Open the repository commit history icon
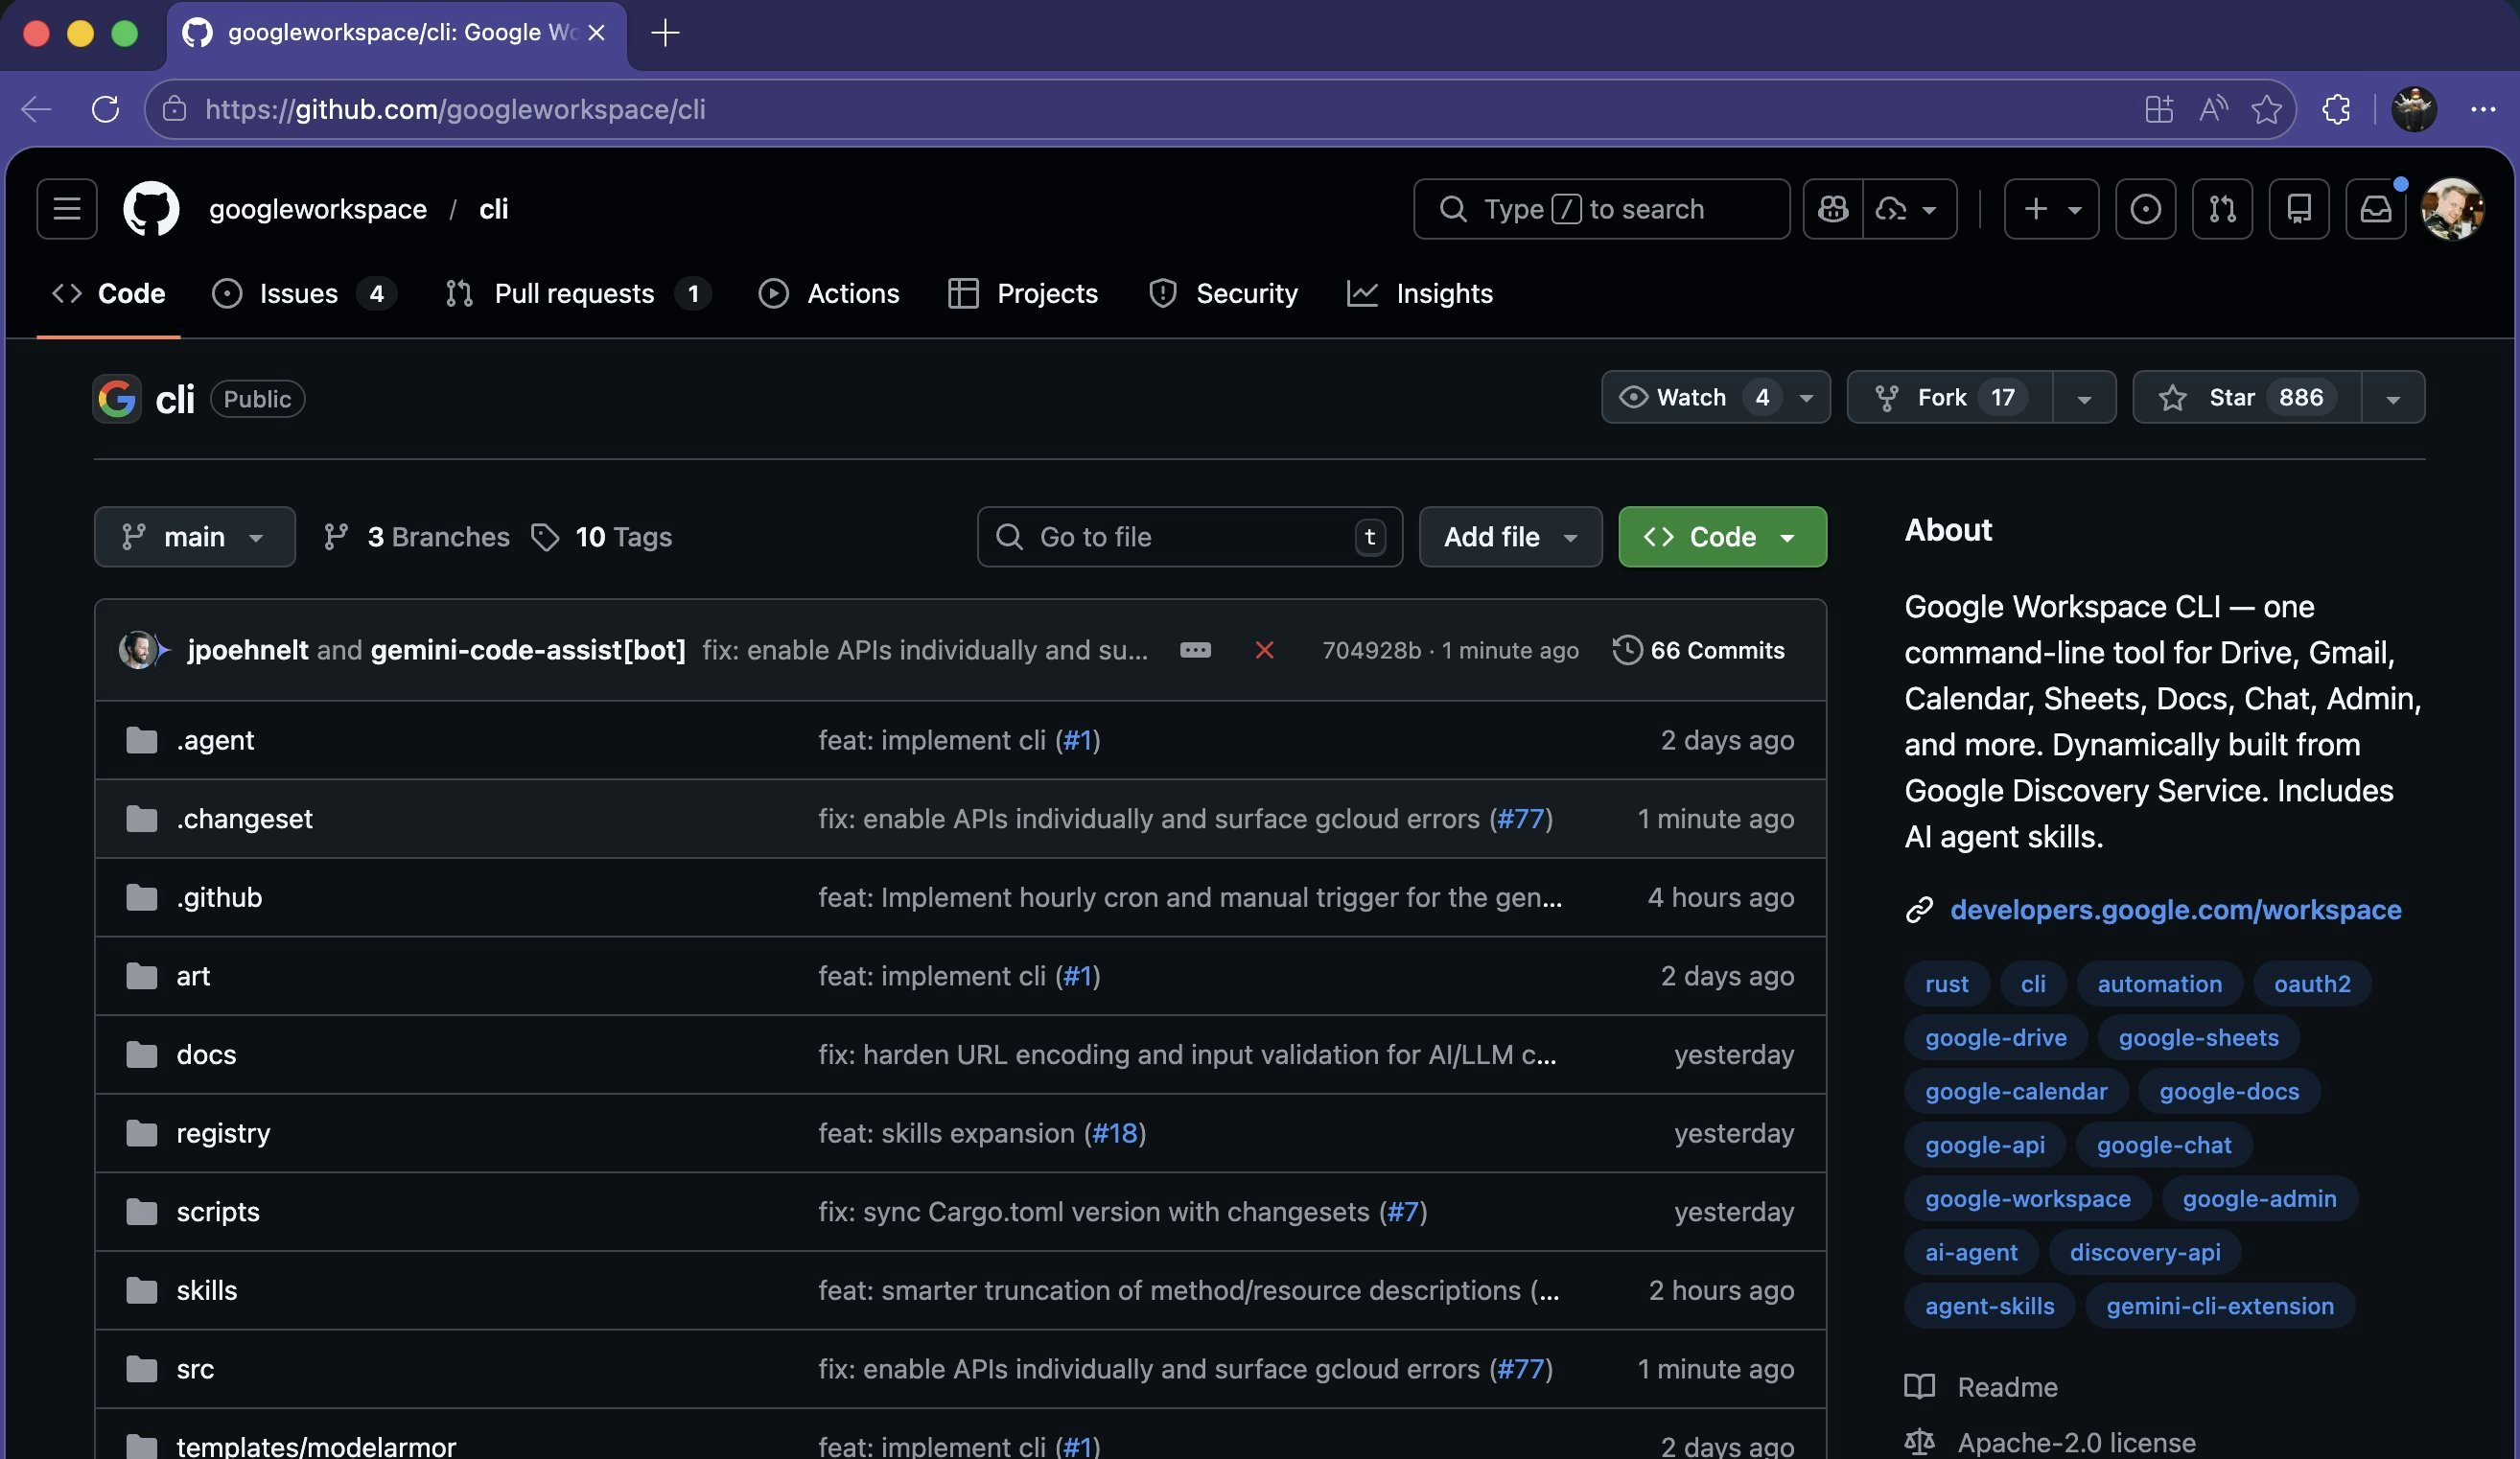 tap(1628, 650)
